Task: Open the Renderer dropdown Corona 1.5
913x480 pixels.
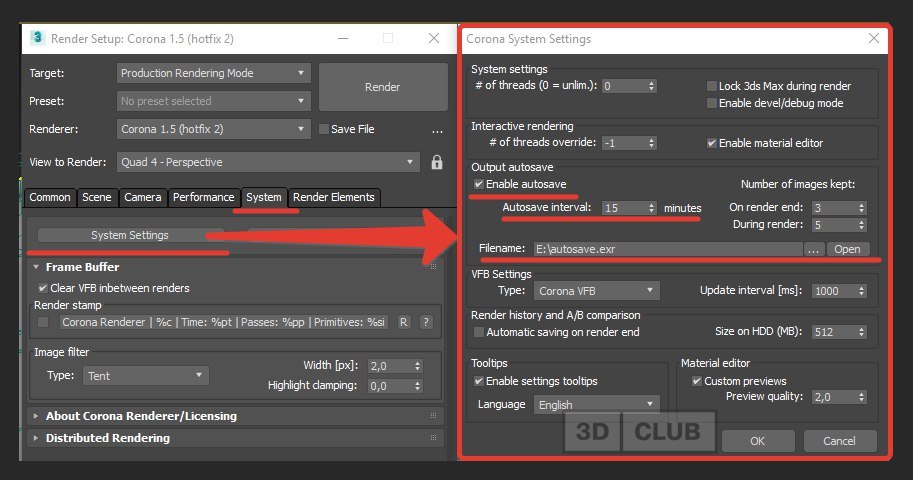Action: (213, 129)
